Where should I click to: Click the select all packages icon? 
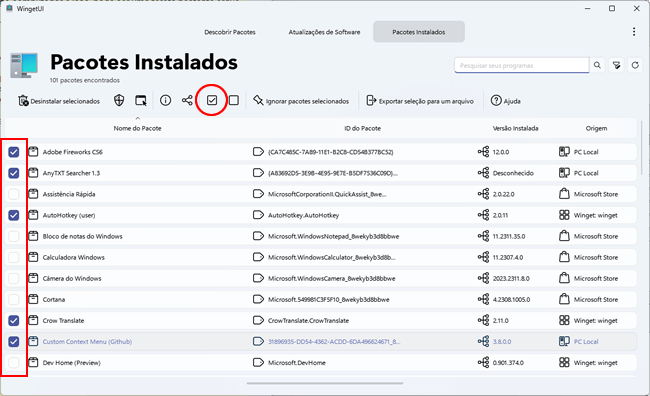212,100
